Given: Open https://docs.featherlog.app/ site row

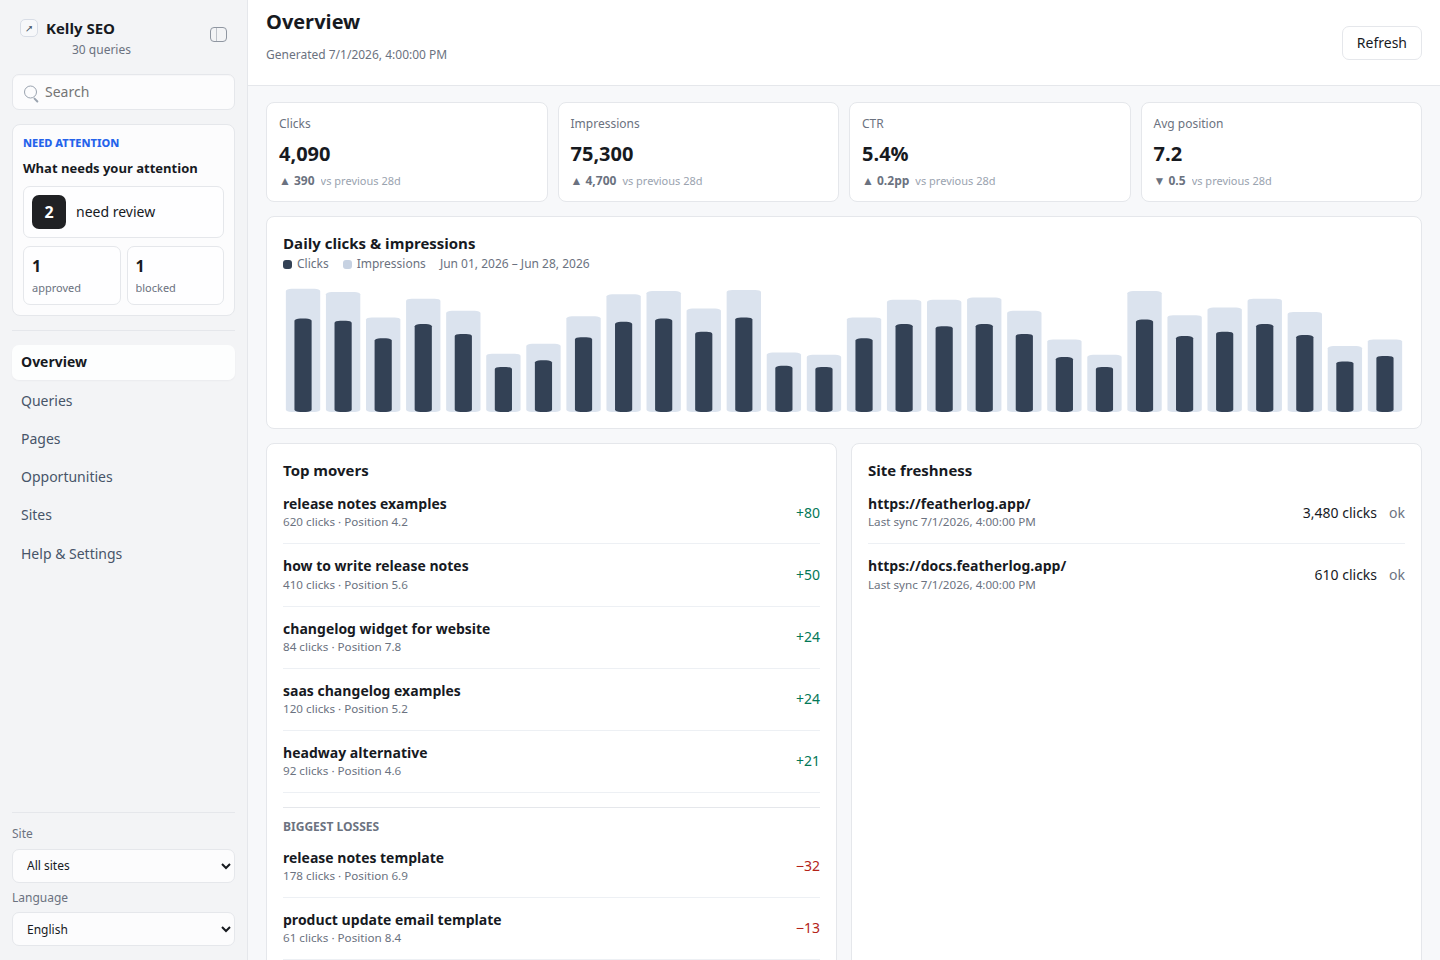Looking at the screenshot, I should pyautogui.click(x=1136, y=575).
